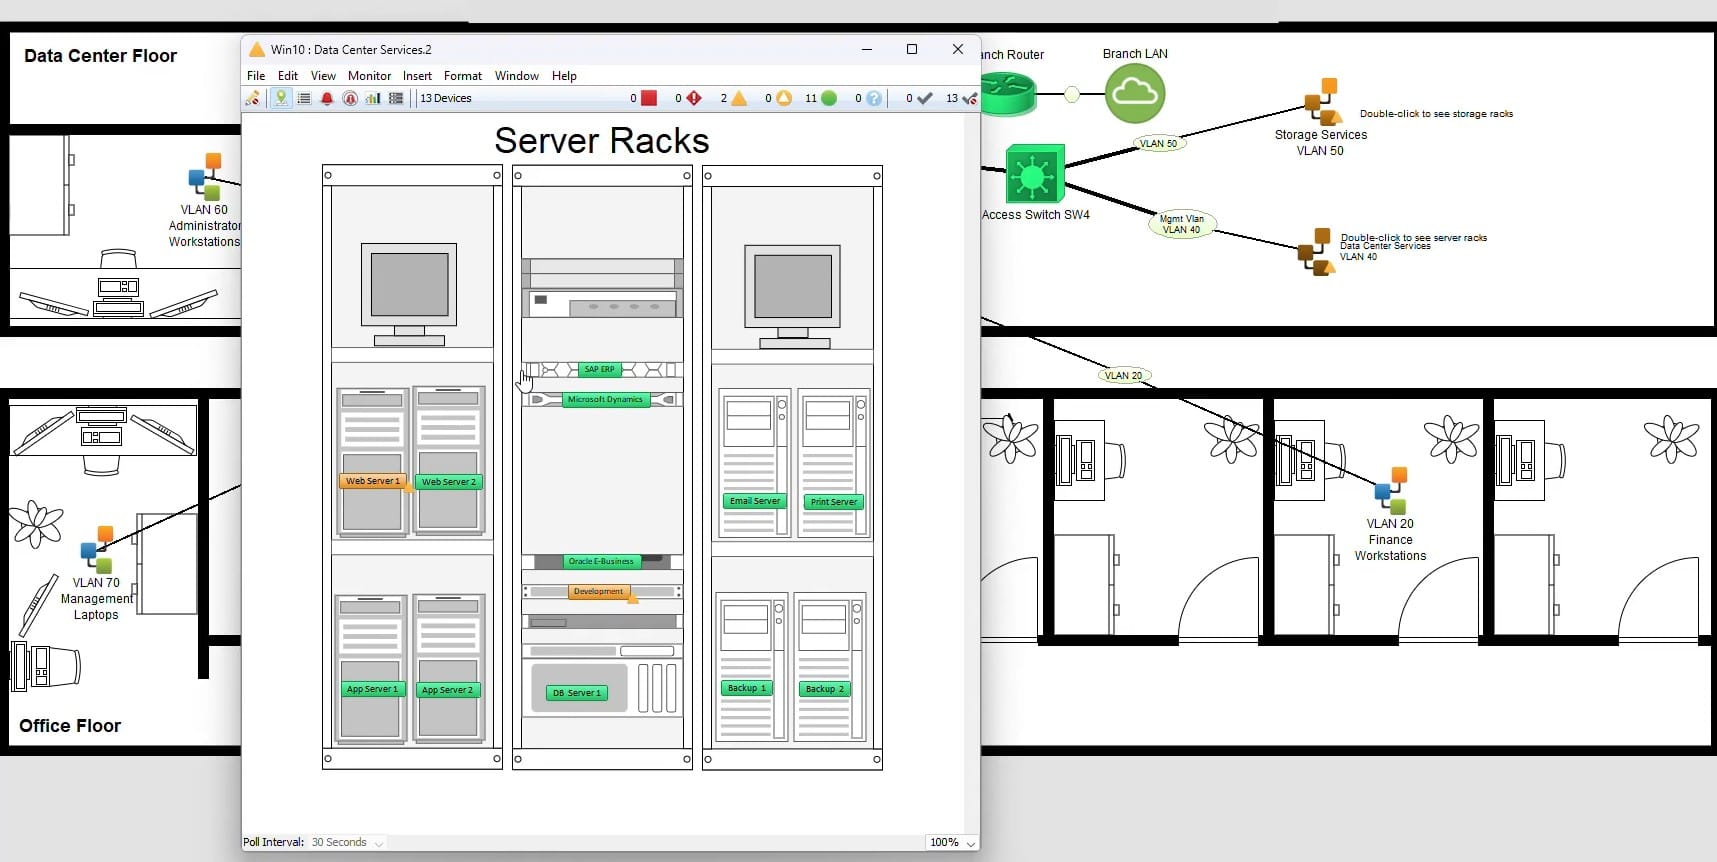Open the Insert menu
The height and width of the screenshot is (862, 1717).
417,76
